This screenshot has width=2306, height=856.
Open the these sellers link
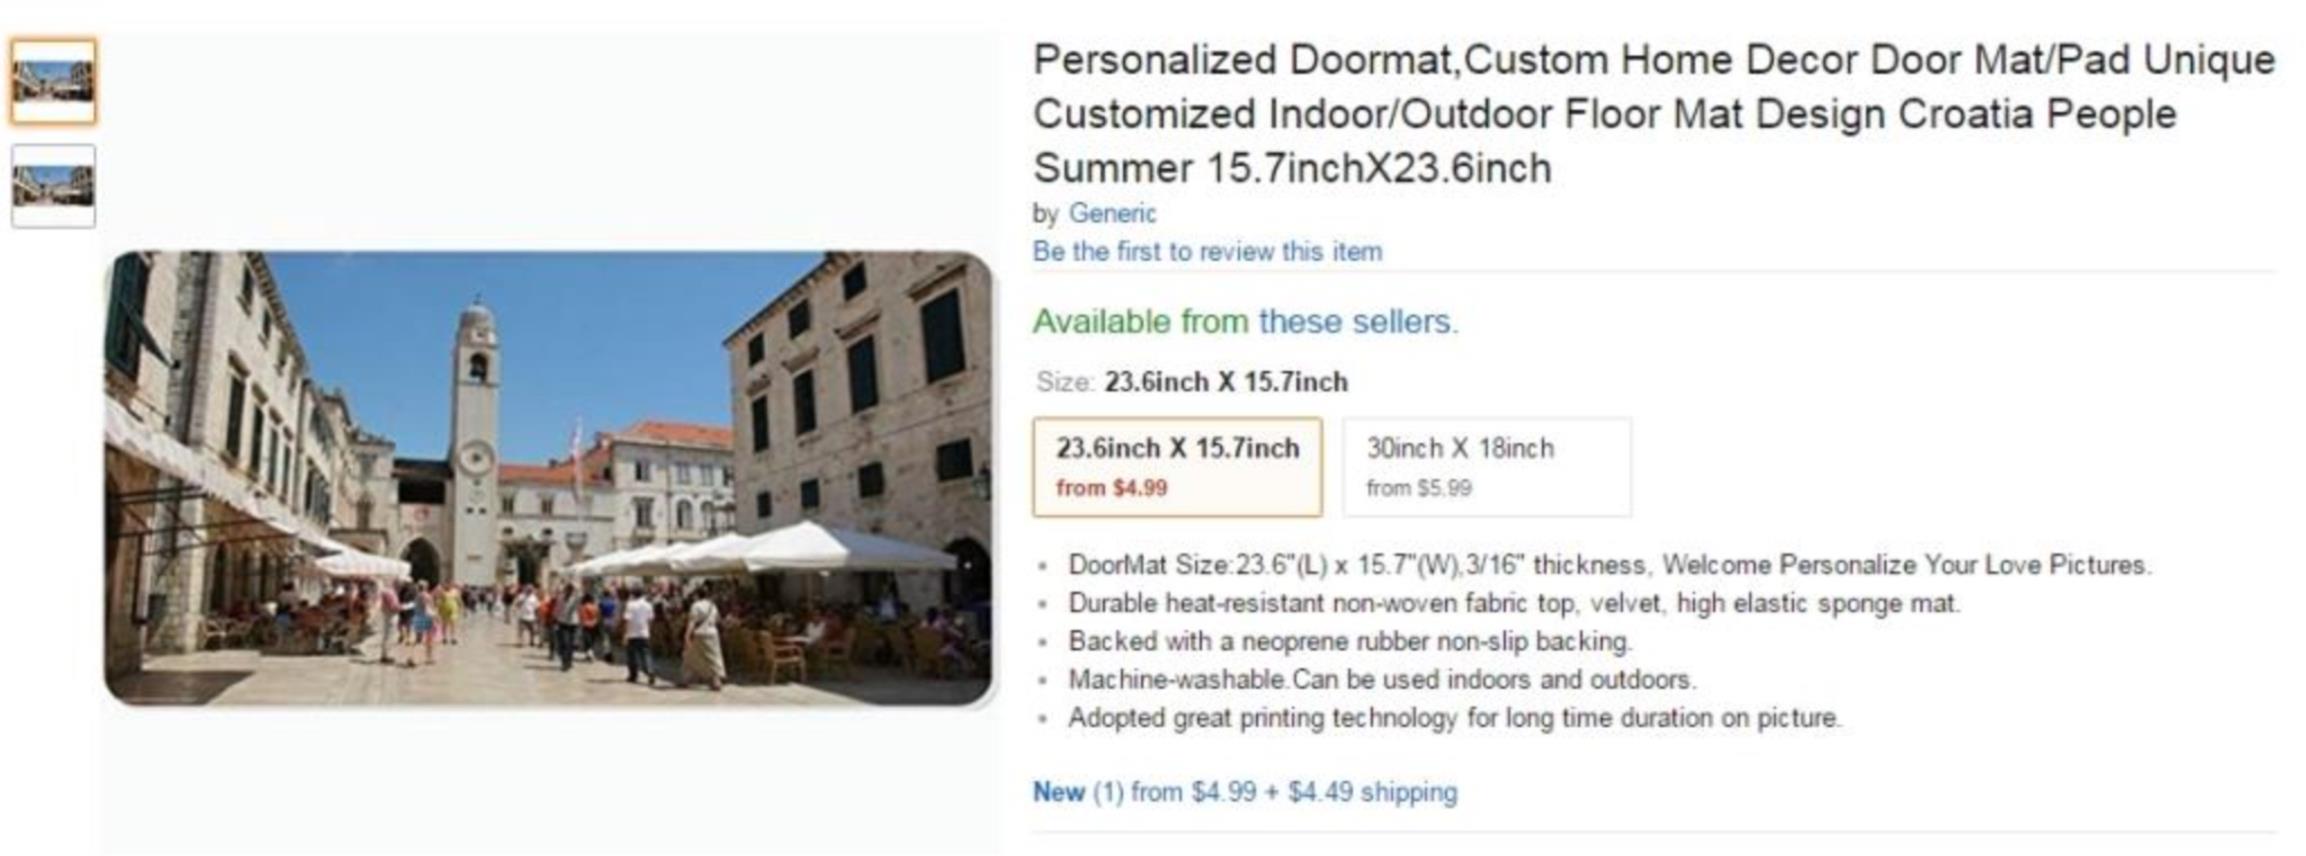point(1358,322)
